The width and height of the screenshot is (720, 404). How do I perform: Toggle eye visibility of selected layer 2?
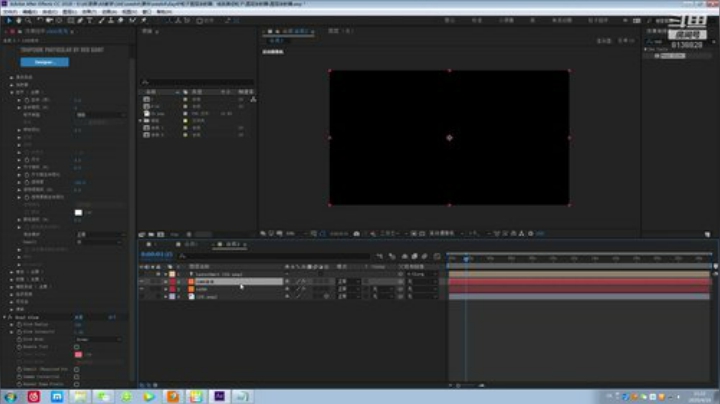(x=142, y=281)
